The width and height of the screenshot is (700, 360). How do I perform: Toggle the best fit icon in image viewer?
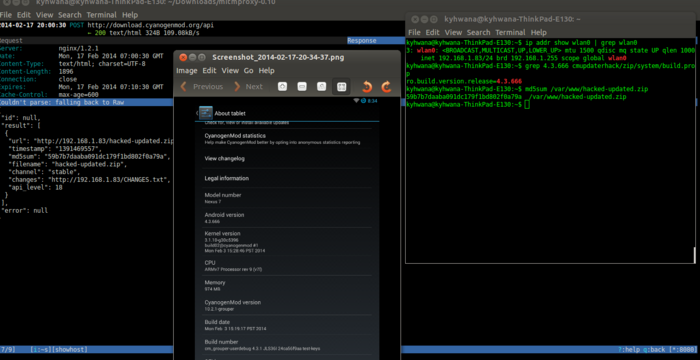pos(342,87)
